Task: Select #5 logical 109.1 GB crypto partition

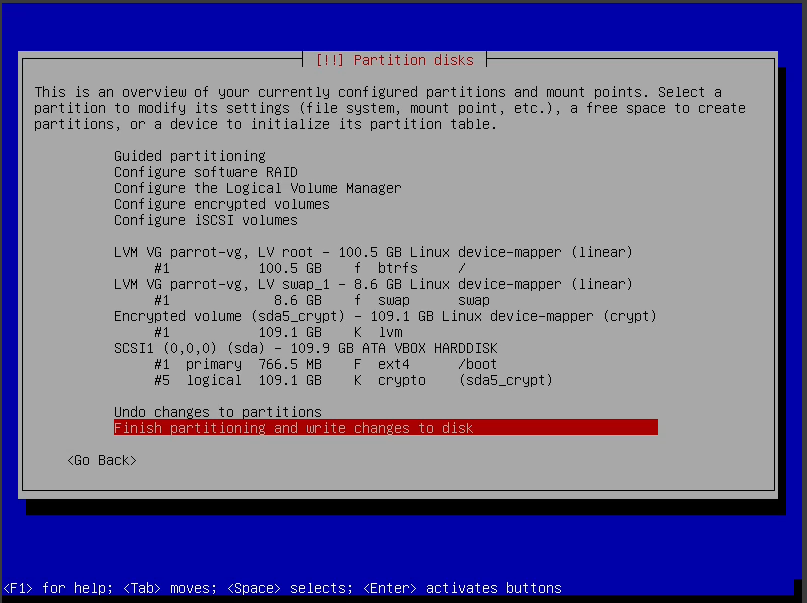Action: (x=353, y=380)
